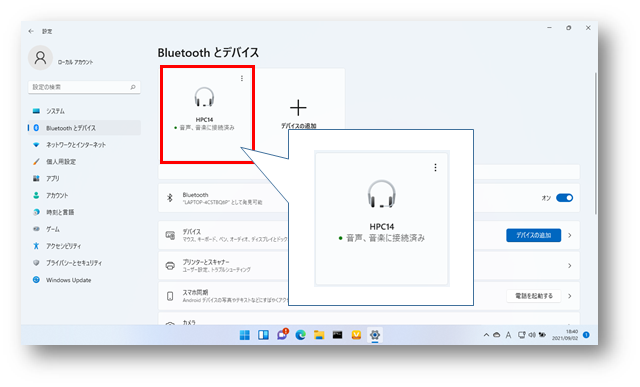
Task: Go to アカウント settings
Action: click(84, 196)
